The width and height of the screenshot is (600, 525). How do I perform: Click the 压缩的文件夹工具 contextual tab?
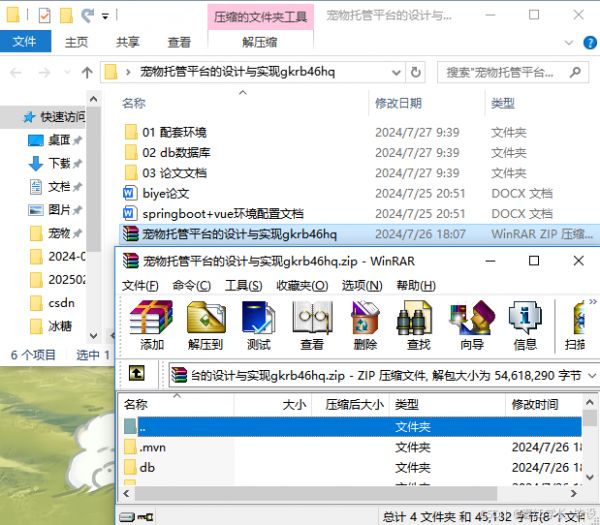point(261,17)
